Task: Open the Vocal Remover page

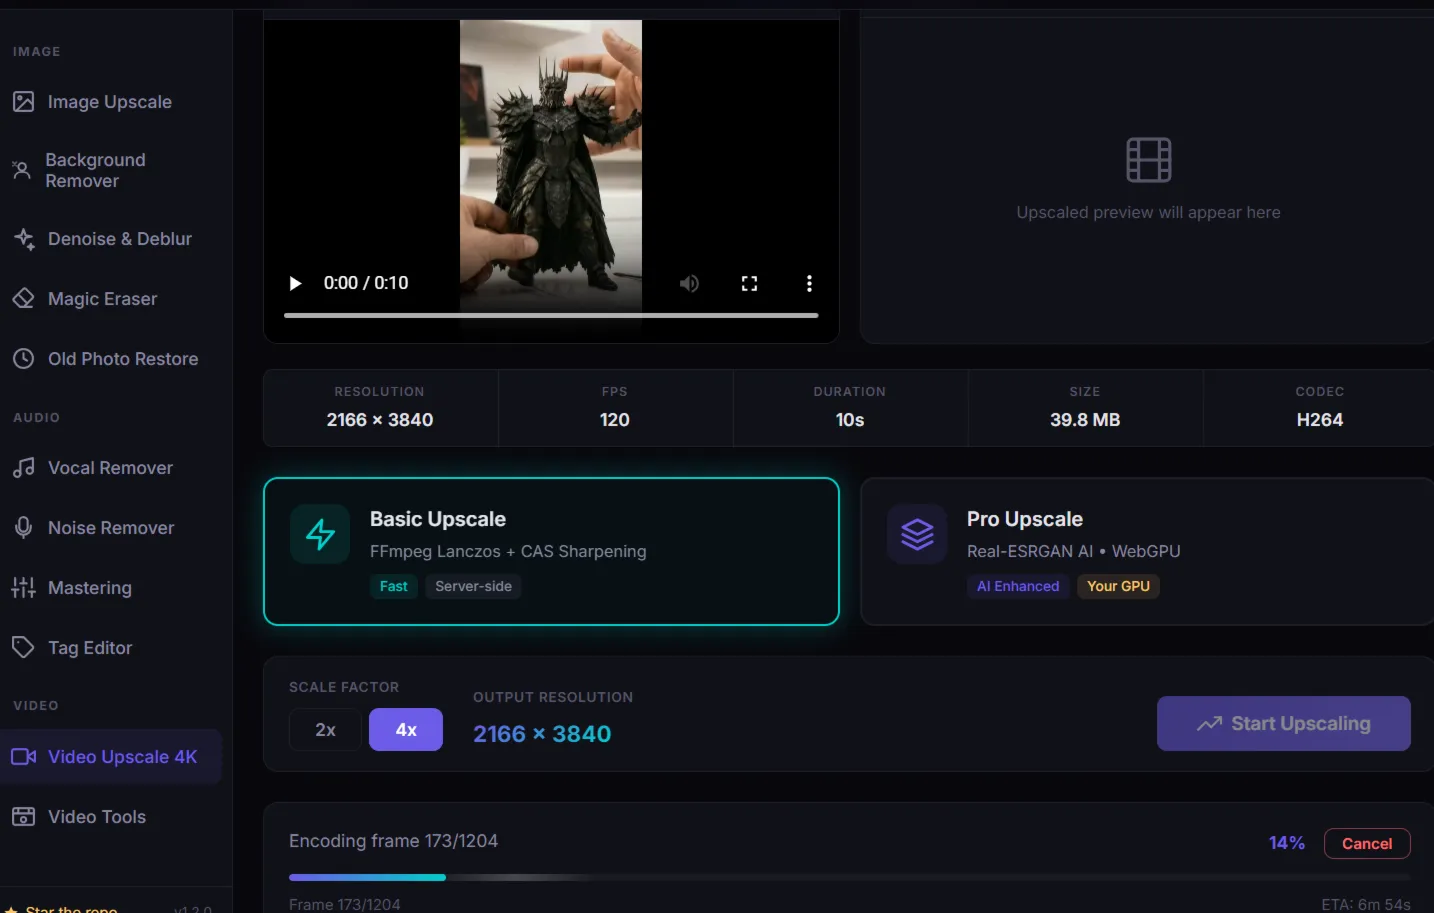Action: (110, 468)
